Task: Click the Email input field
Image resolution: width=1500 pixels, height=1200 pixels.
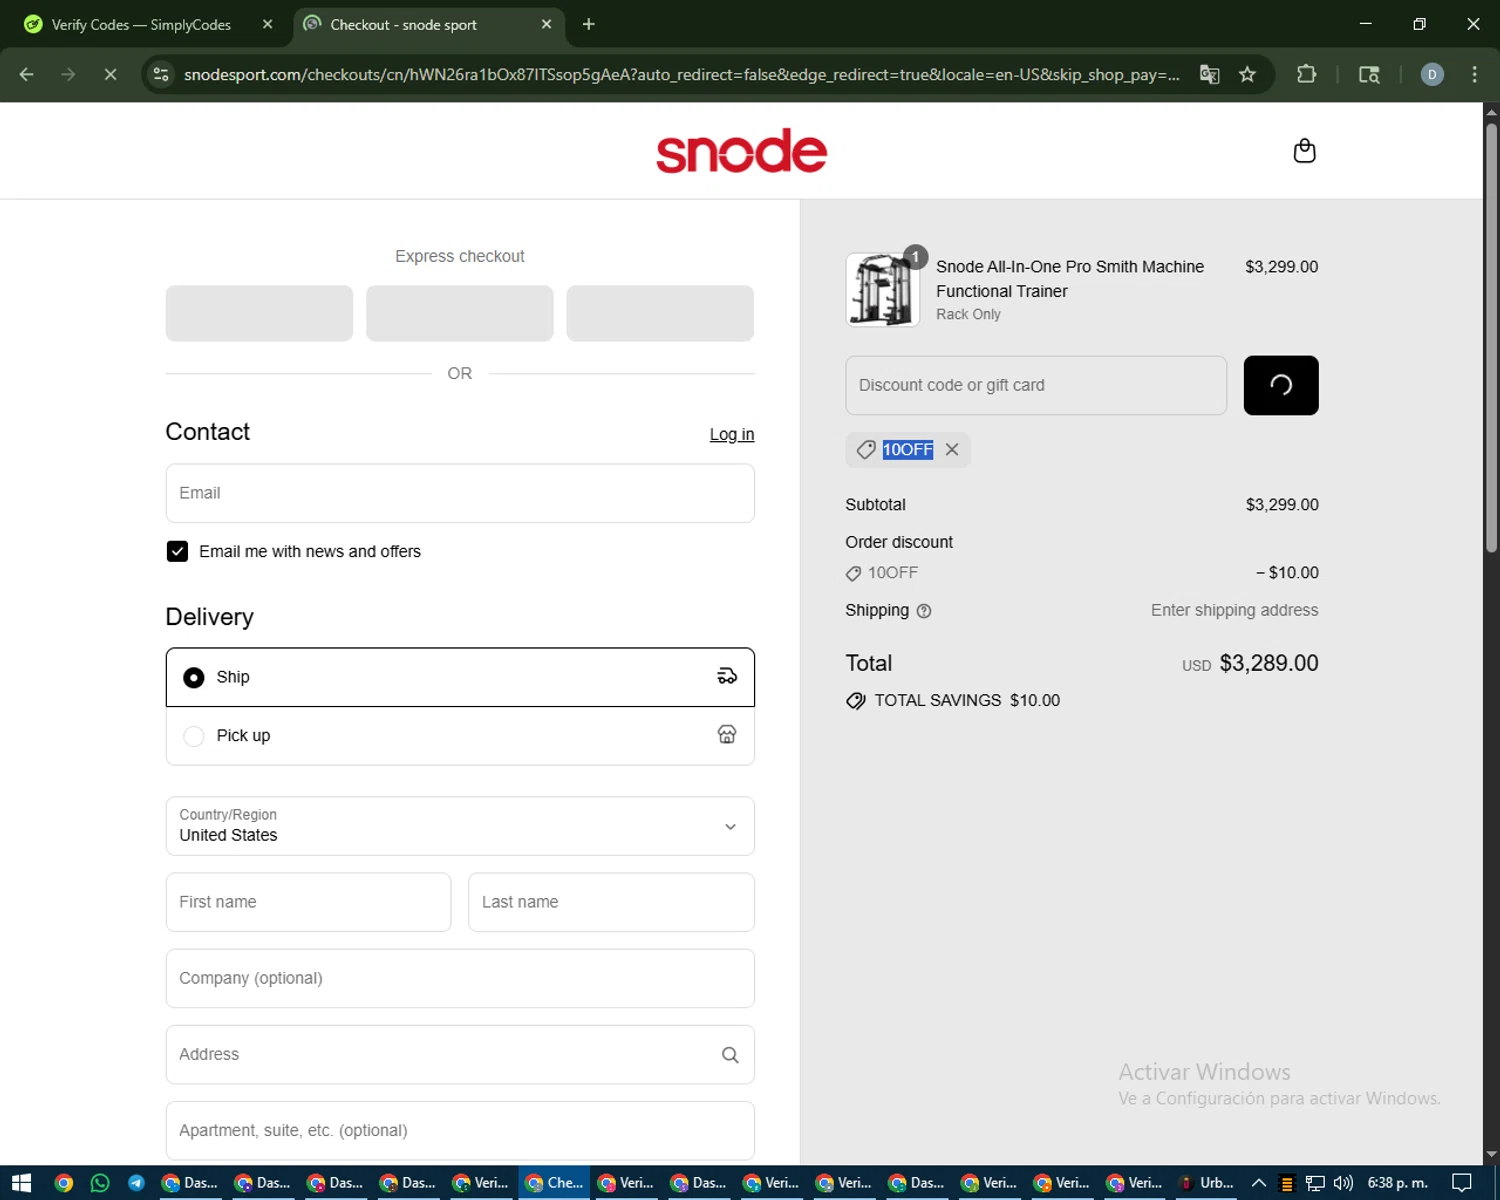Action: coord(460,493)
